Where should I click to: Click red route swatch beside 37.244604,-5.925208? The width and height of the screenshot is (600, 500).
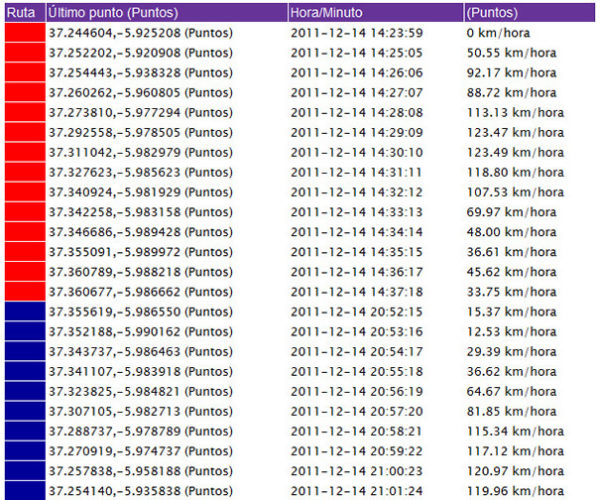tap(22, 33)
